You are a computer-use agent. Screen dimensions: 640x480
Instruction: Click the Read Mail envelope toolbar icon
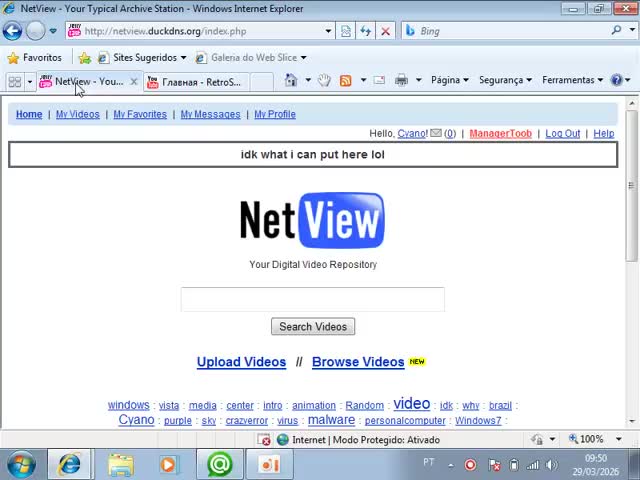click(x=379, y=80)
